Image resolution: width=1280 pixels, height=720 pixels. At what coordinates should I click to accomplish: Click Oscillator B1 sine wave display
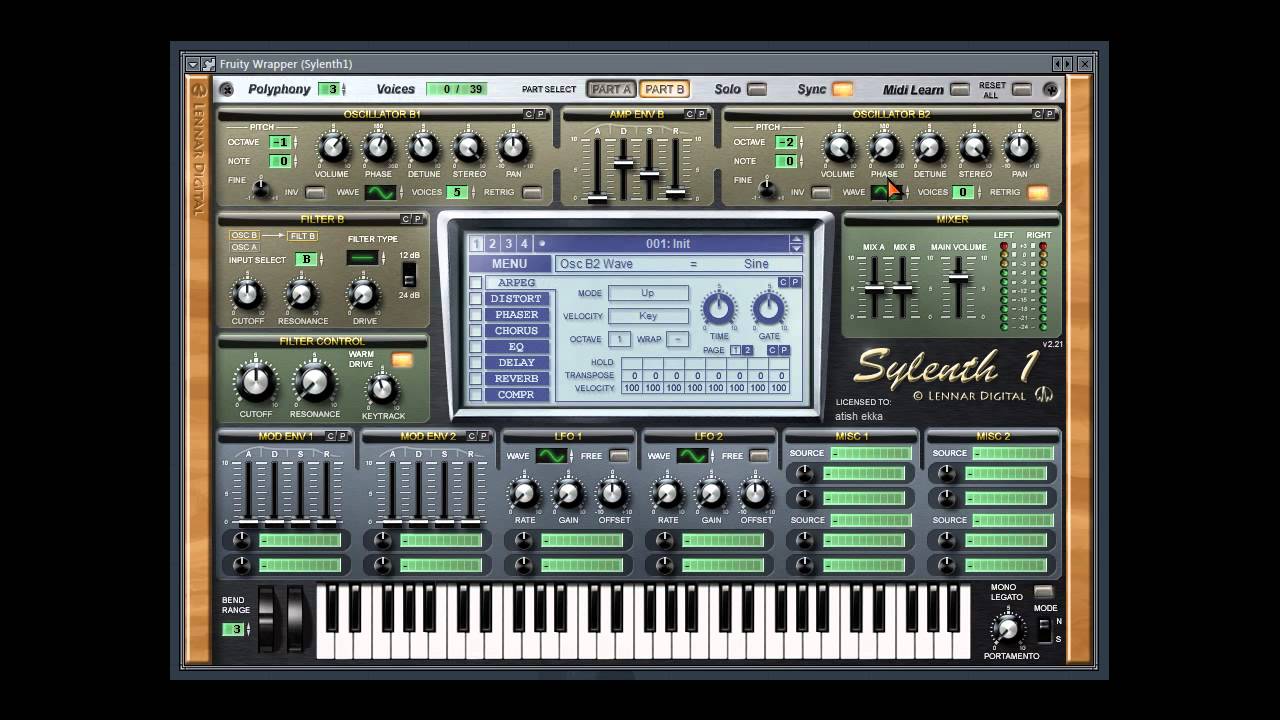tap(380, 192)
